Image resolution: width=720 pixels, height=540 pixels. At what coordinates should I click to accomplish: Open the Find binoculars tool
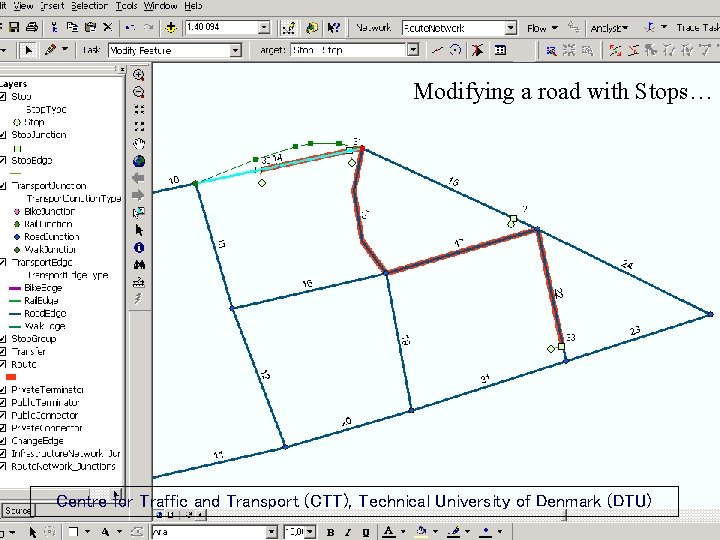click(139, 265)
